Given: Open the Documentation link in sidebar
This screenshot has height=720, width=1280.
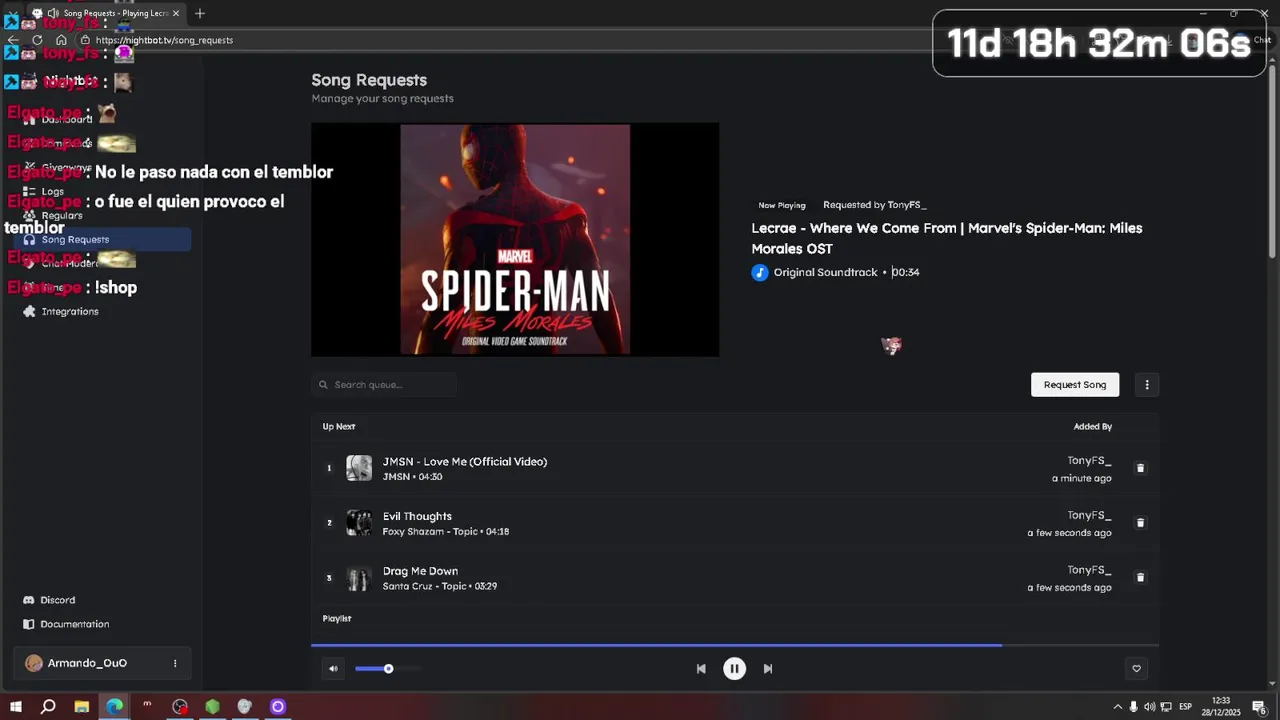Looking at the screenshot, I should (x=75, y=624).
